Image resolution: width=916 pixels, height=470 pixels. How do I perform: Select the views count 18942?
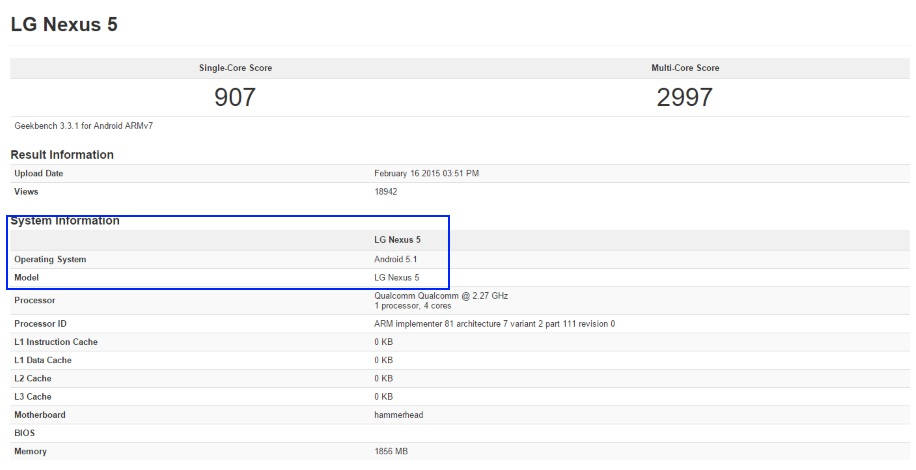[386, 192]
